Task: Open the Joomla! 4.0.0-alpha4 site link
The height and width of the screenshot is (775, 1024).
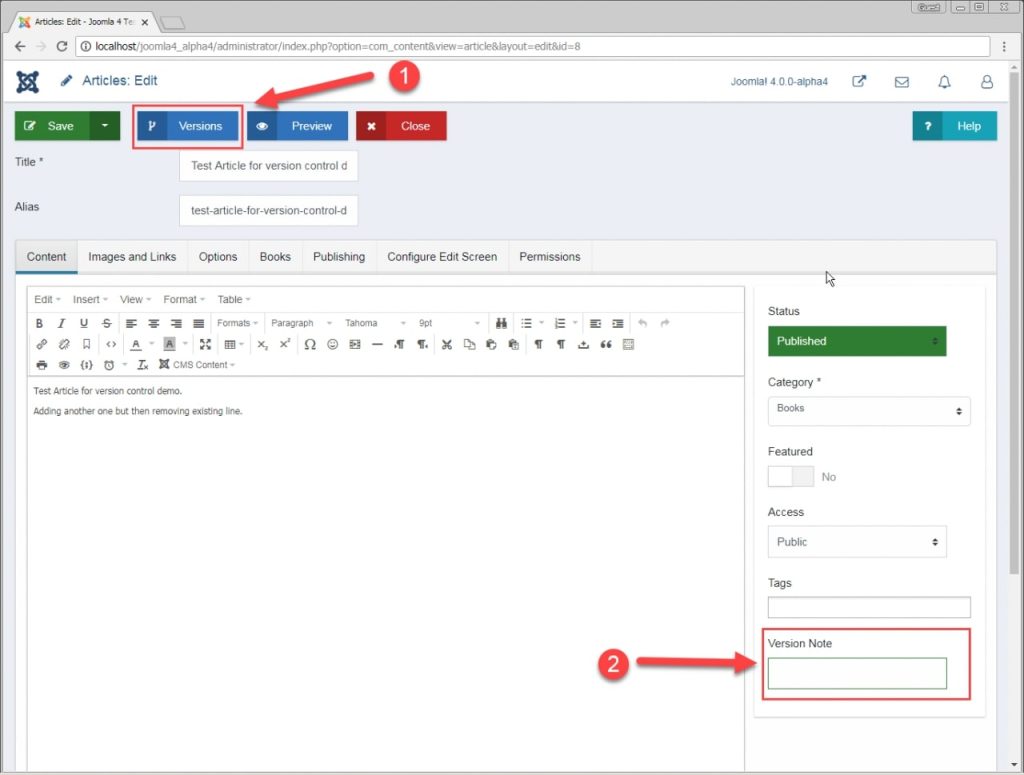Action: (x=779, y=82)
